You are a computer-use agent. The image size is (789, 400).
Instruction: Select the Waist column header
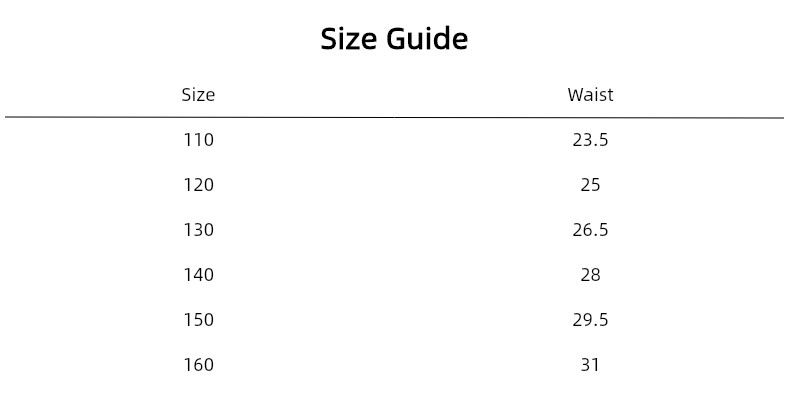point(590,95)
